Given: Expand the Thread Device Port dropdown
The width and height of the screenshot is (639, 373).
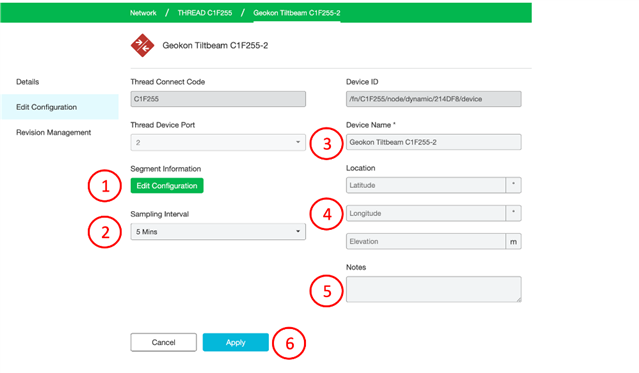Looking at the screenshot, I should (x=218, y=142).
